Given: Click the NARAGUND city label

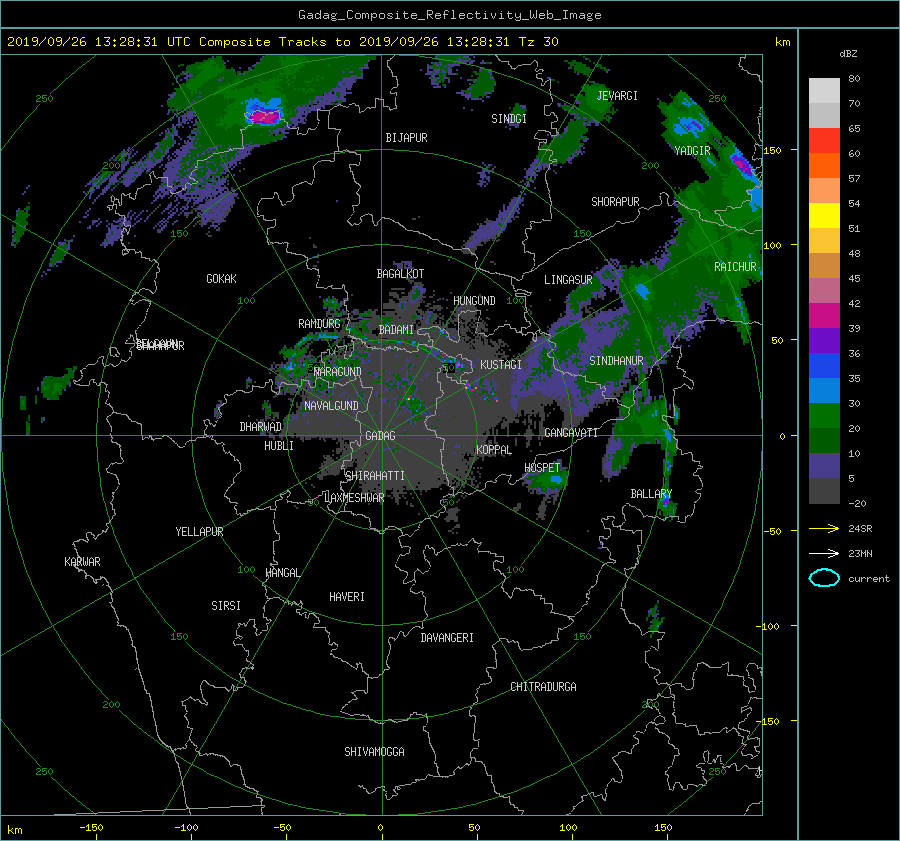Looking at the screenshot, I should pos(338,372).
